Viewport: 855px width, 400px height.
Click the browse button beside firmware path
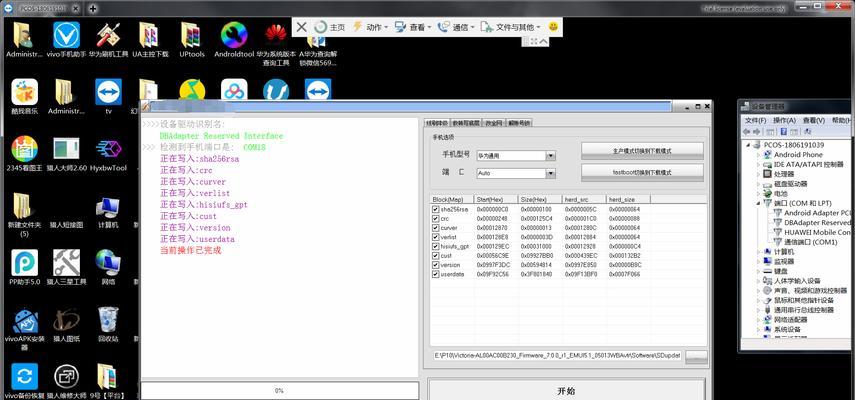tap(696, 356)
